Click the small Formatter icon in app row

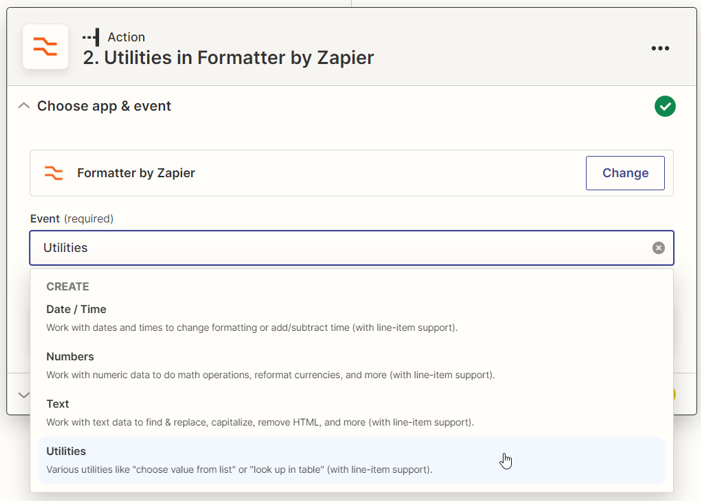(54, 173)
